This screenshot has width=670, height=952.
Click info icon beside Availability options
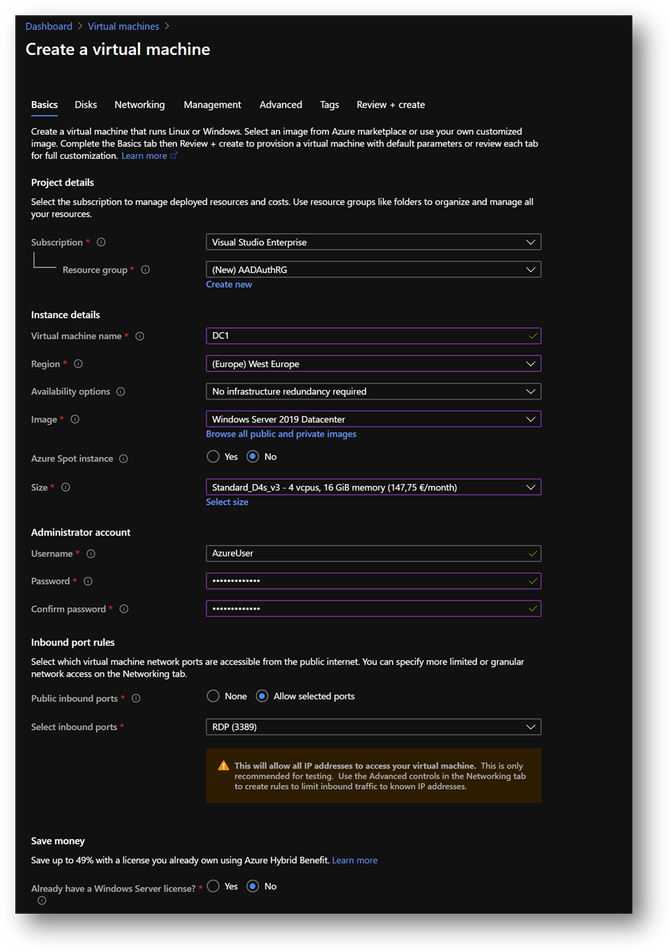pyautogui.click(x=121, y=392)
